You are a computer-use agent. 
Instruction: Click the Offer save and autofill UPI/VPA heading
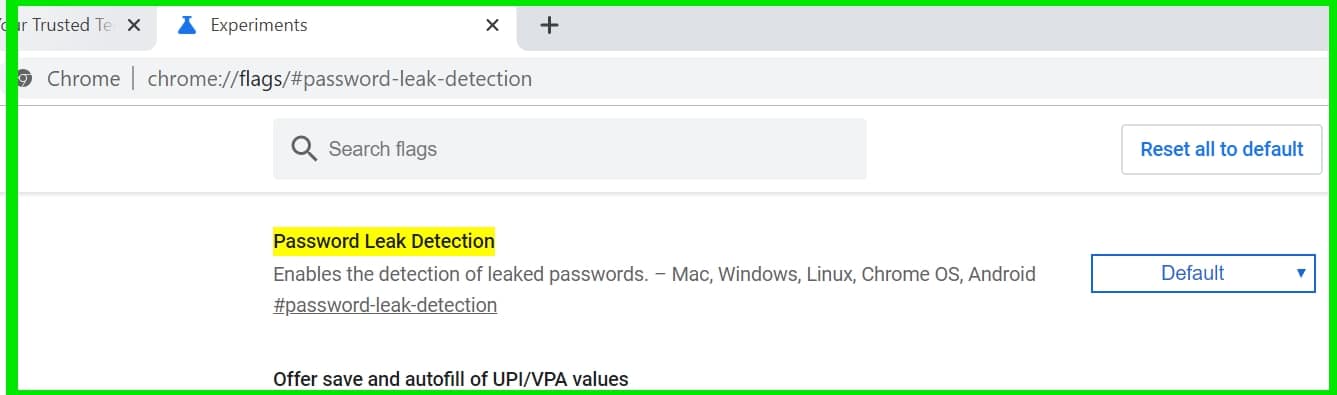pos(451,379)
